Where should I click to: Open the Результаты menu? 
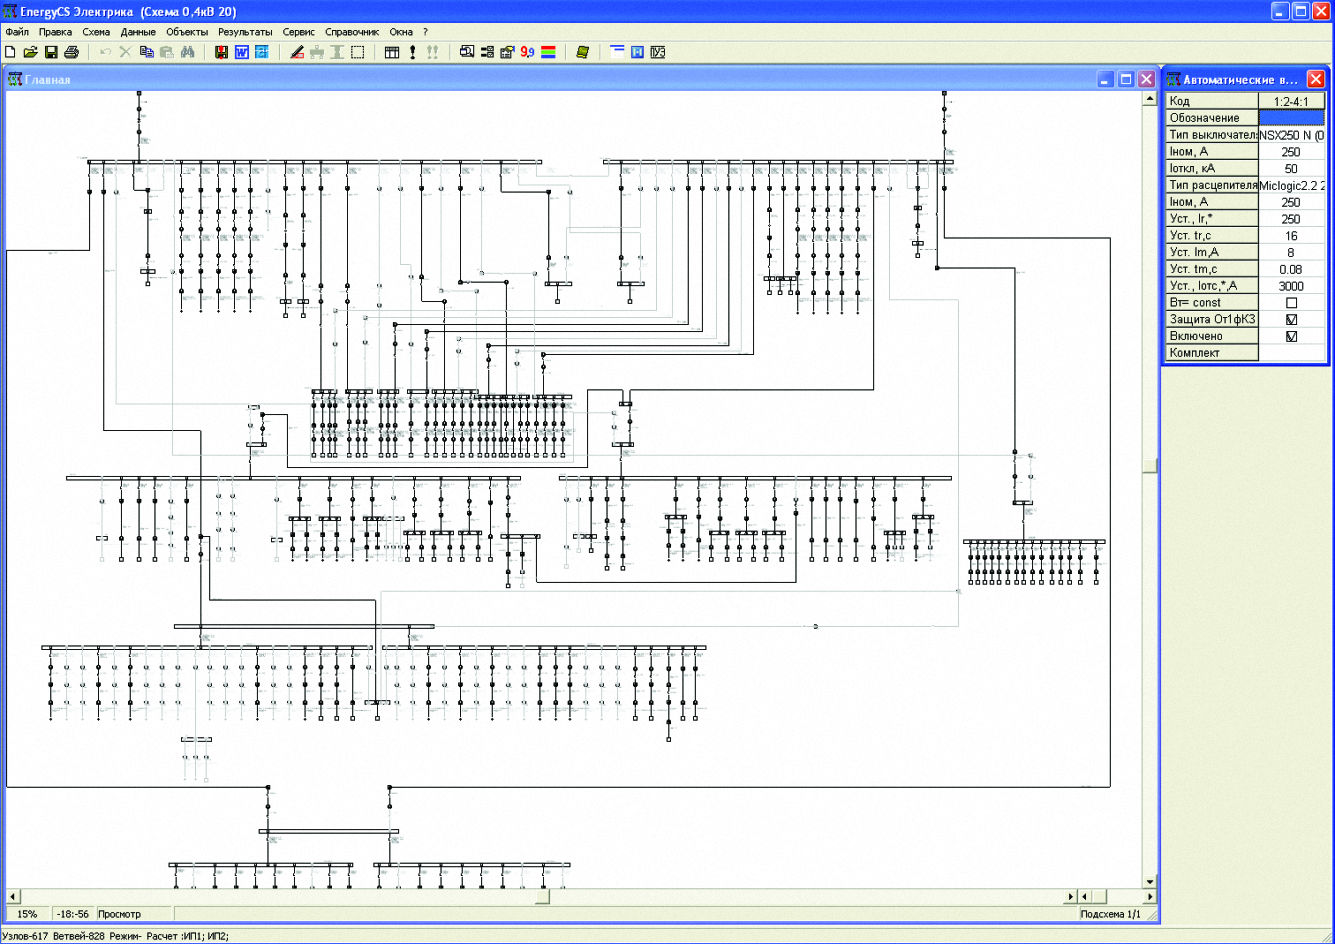[245, 32]
